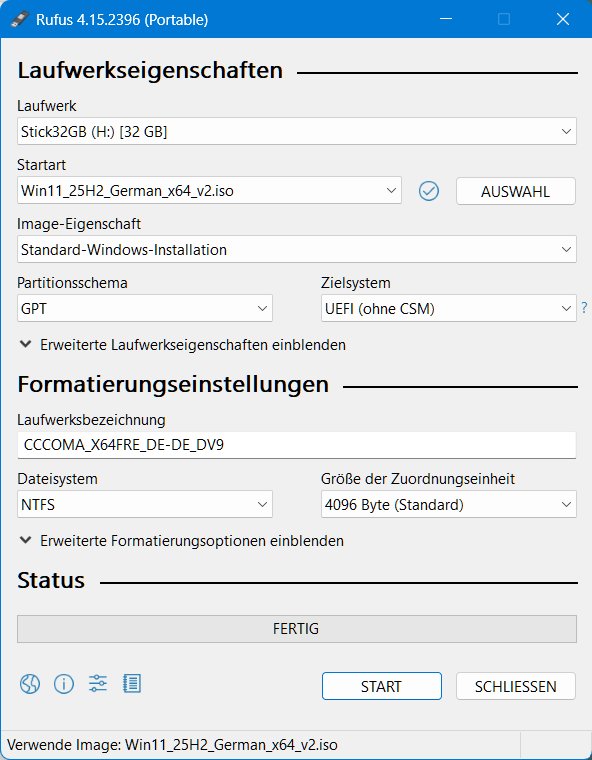Open the Partitionsschema GPT dropdown
The height and width of the screenshot is (760, 592).
(x=145, y=308)
